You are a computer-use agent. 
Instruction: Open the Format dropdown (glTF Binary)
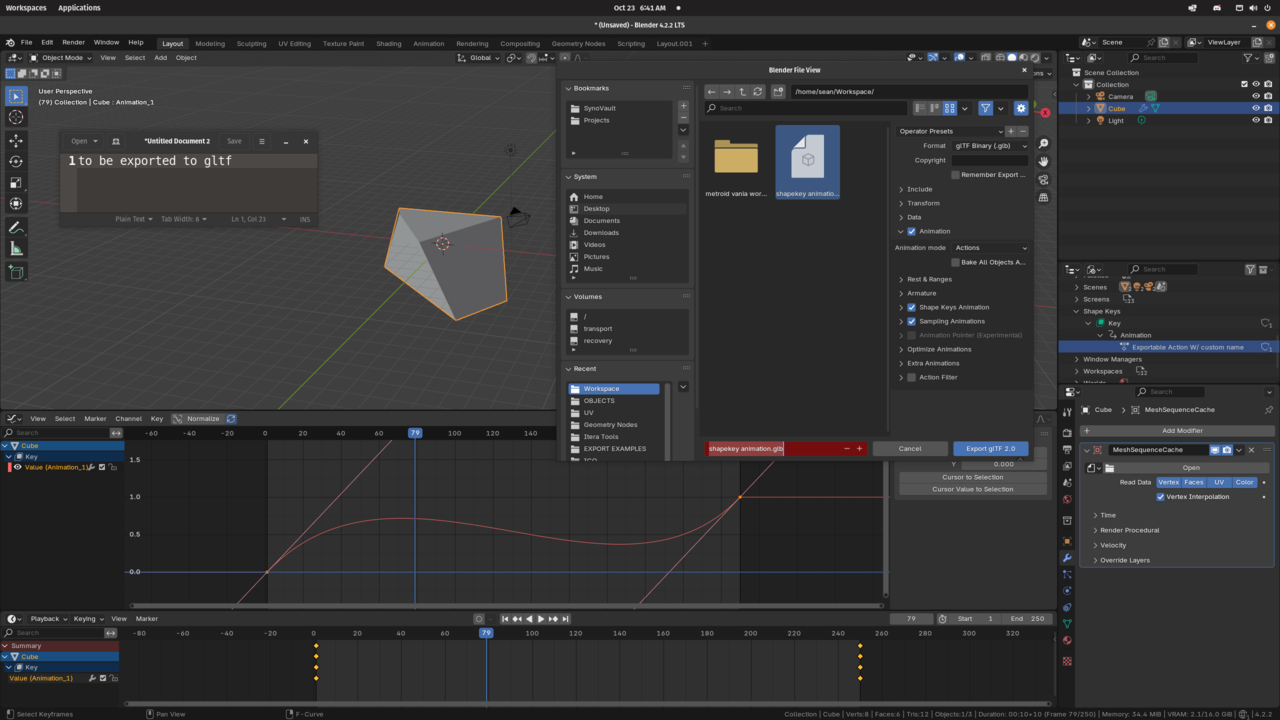(989, 146)
